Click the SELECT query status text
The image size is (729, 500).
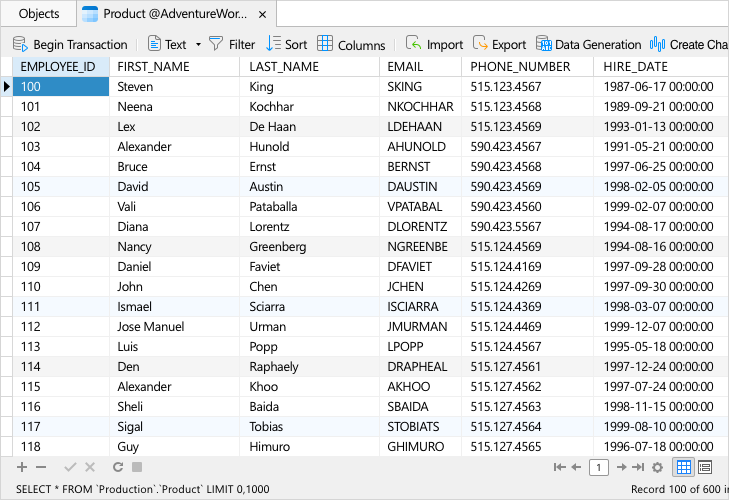pyautogui.click(x=142, y=489)
